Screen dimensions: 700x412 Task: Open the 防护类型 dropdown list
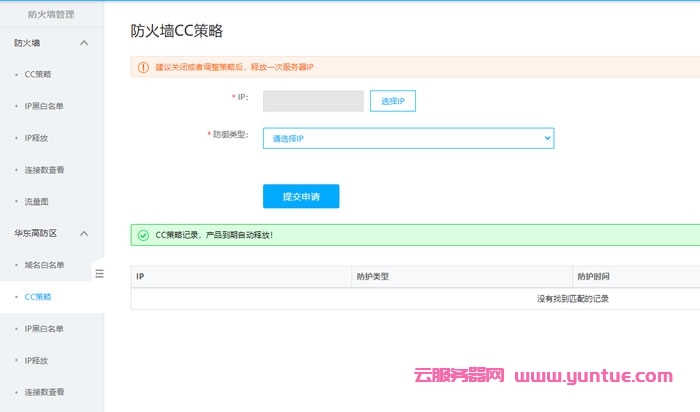[408, 138]
